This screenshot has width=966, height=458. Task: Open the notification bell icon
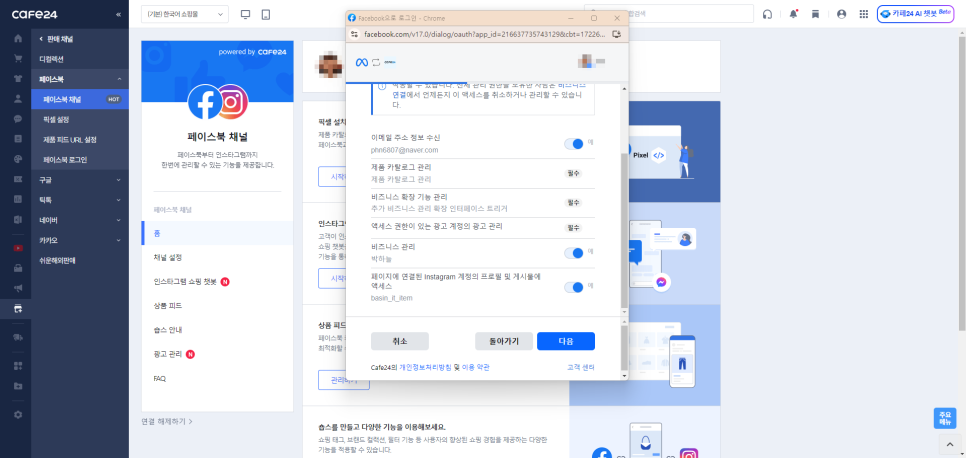[x=793, y=14]
